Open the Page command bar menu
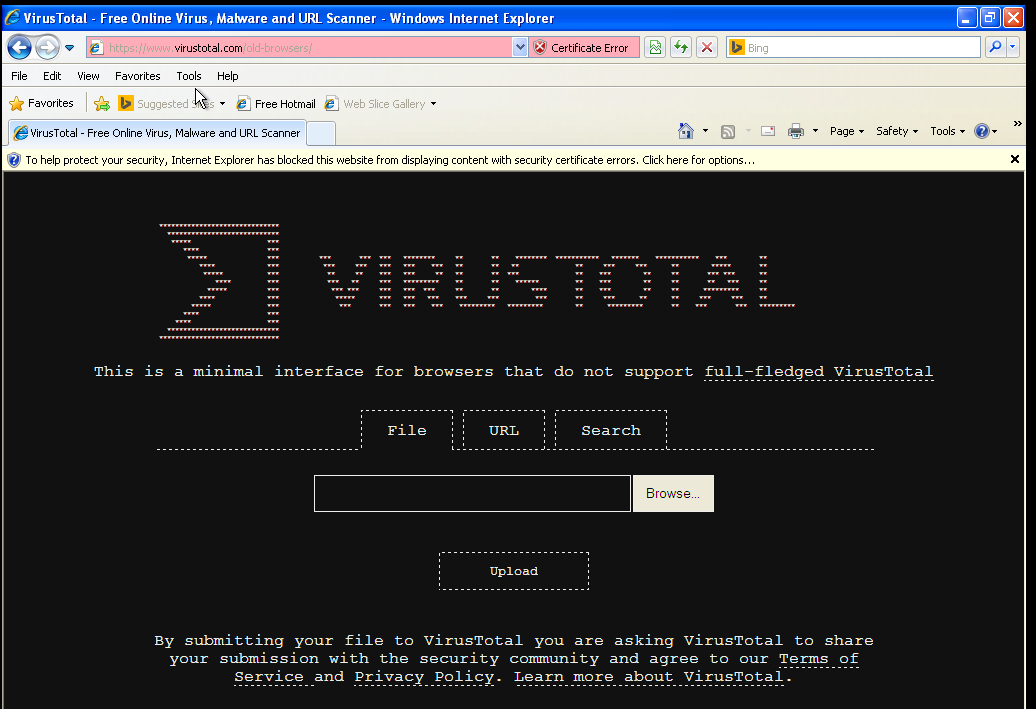Image resolution: width=1036 pixels, height=709 pixels. coord(846,131)
